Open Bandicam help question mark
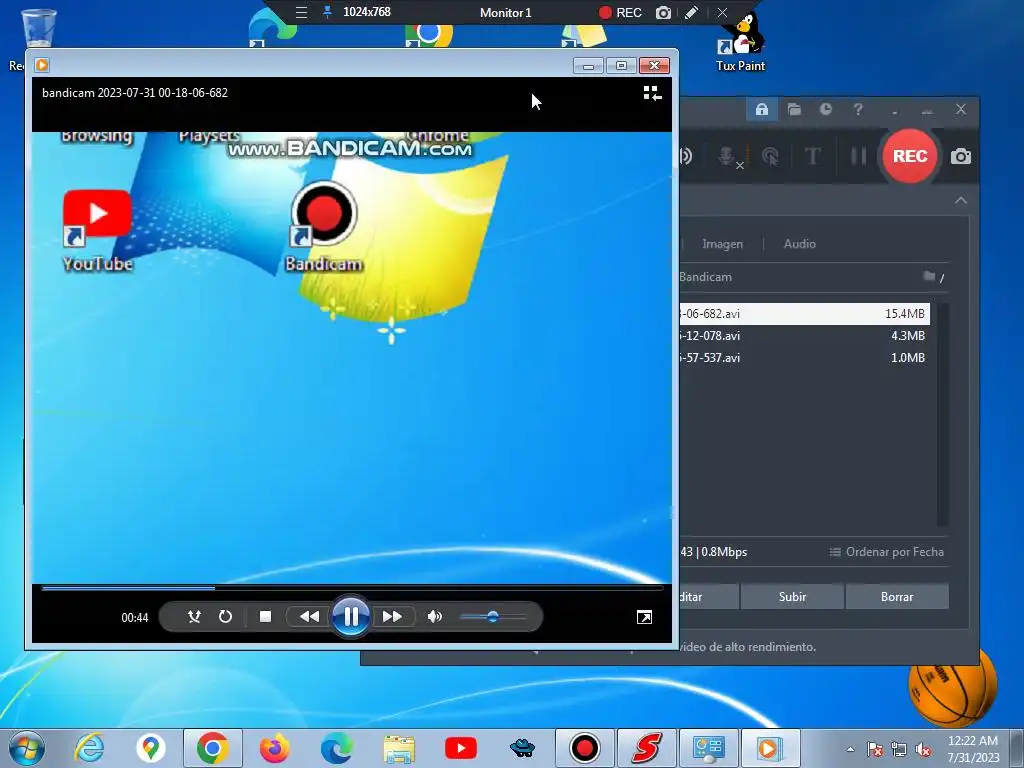Viewport: 1024px width, 768px height. (x=858, y=109)
